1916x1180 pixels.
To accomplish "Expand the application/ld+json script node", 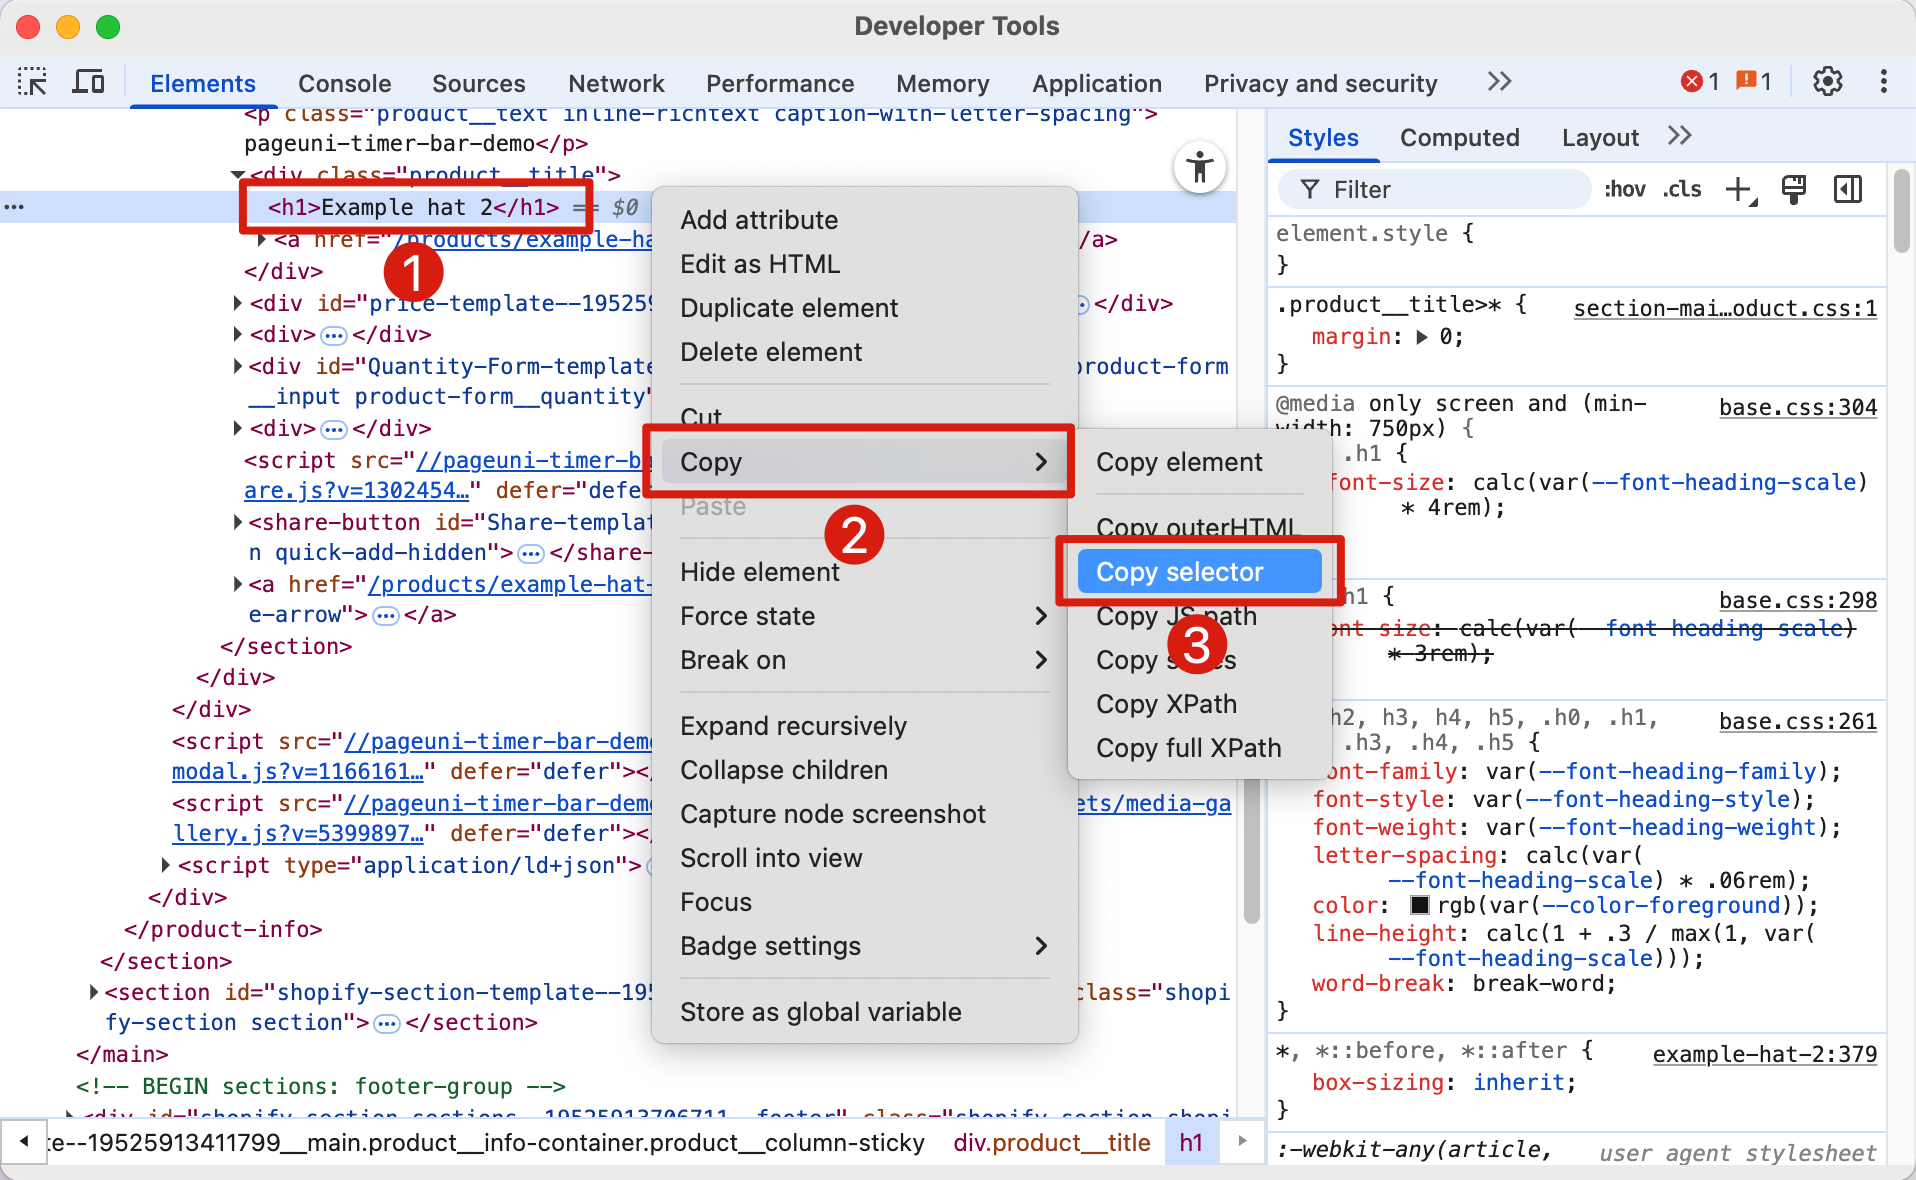I will click(166, 865).
